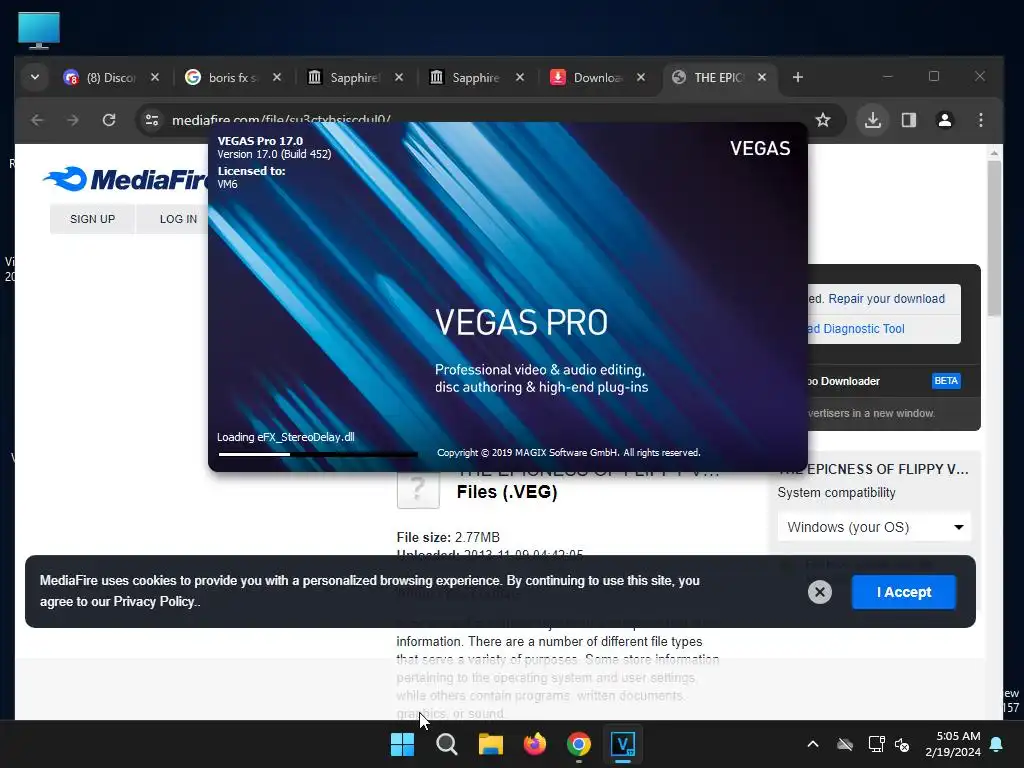The image size is (1024, 768).
Task: Open Firefox from taskbar
Action: tap(535, 744)
